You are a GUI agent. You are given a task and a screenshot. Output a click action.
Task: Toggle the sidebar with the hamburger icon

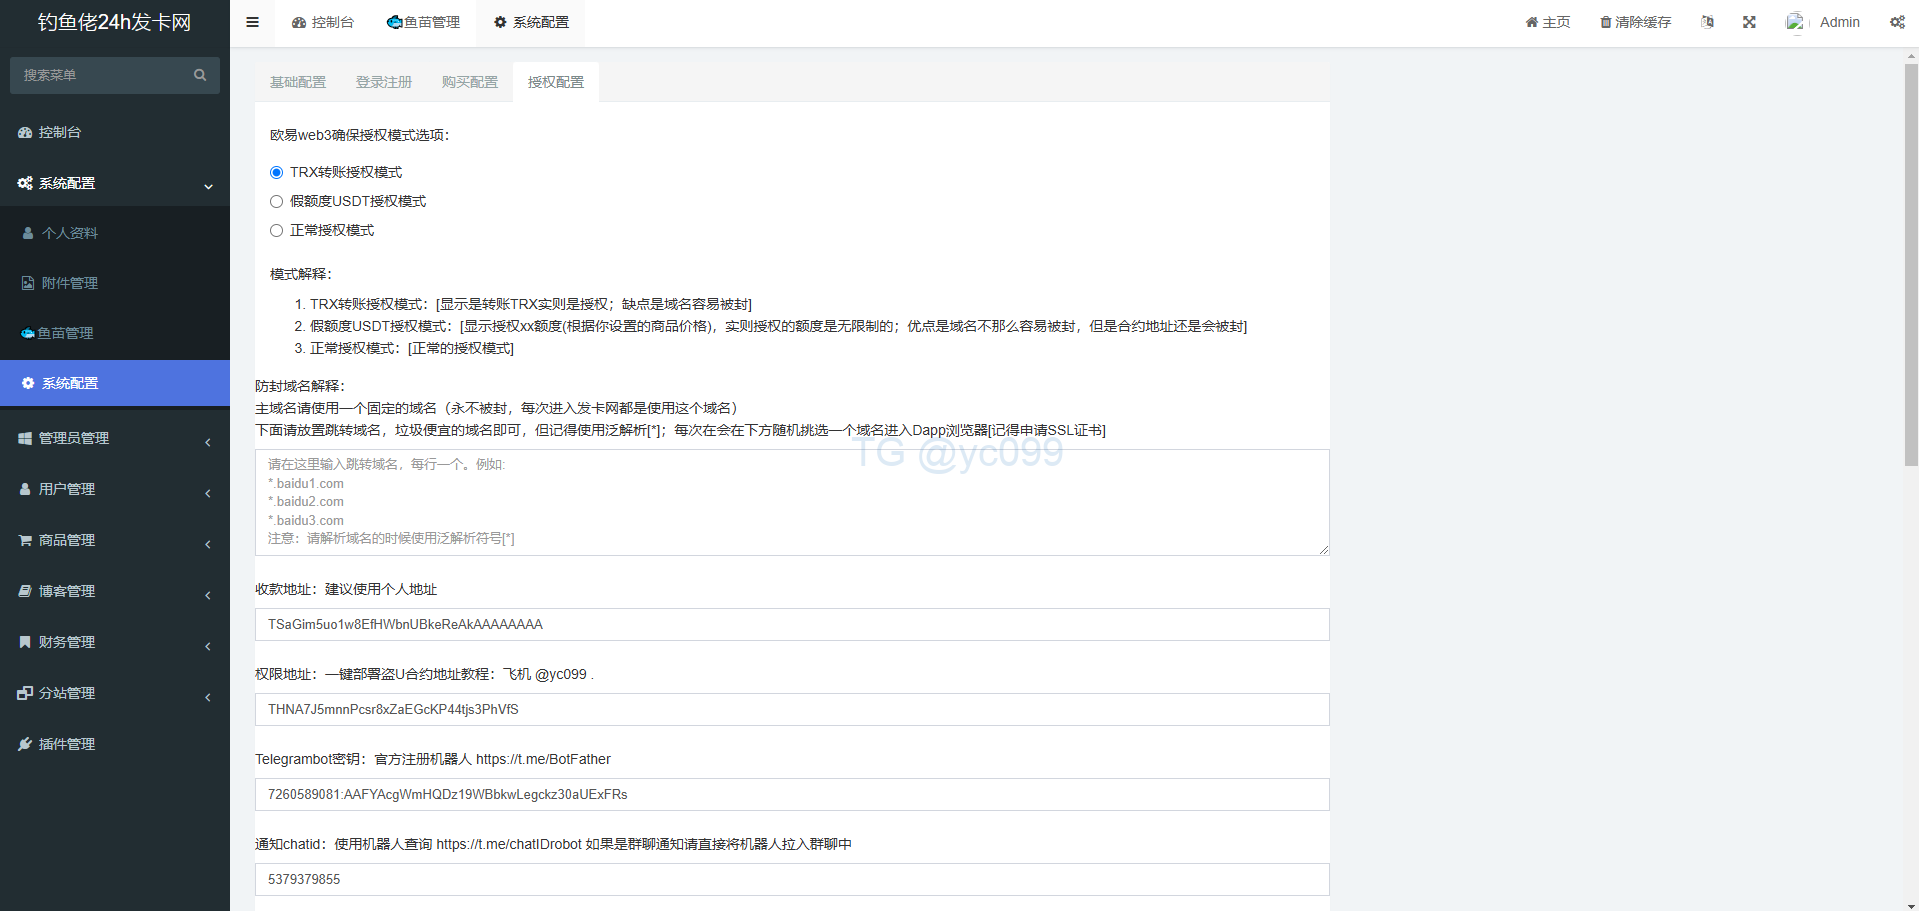pos(252,22)
